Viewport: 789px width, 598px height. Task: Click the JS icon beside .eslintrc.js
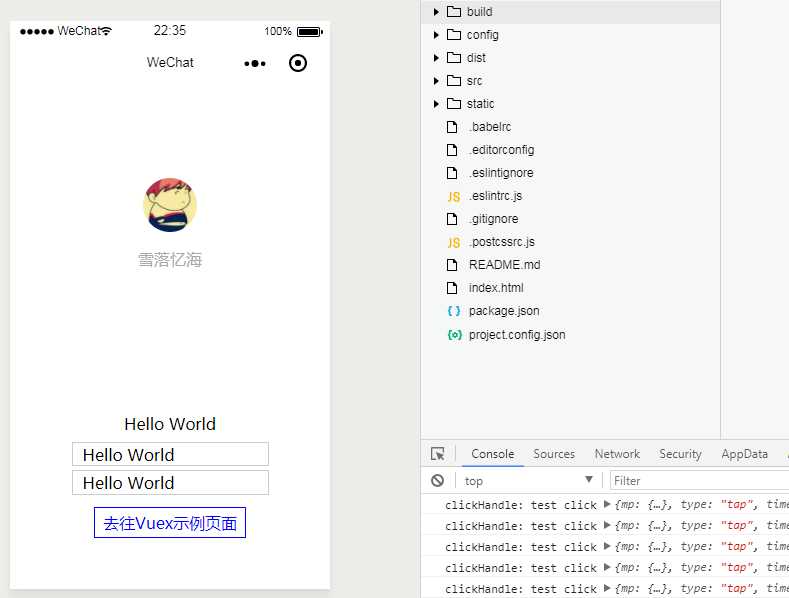(453, 196)
